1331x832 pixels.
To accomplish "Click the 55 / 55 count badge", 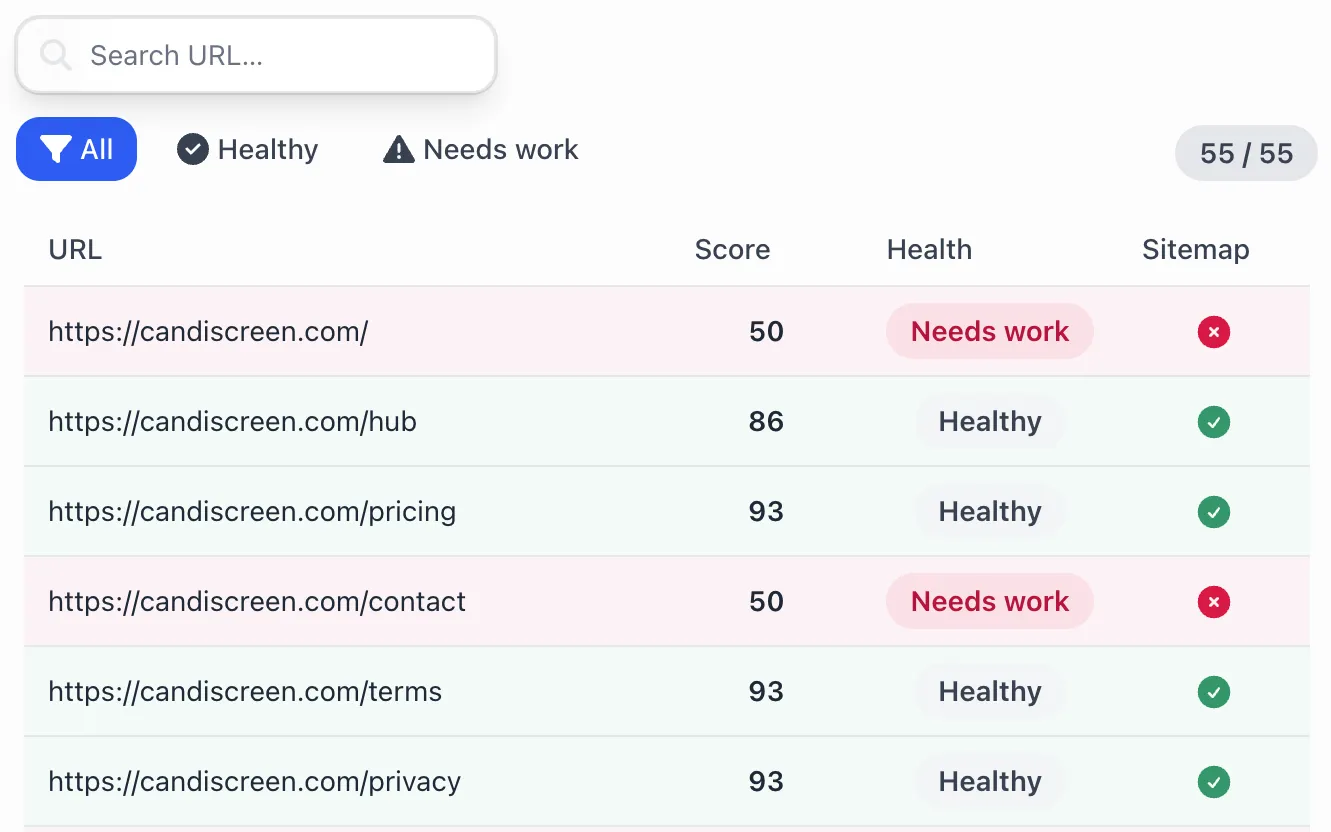I will pyautogui.click(x=1246, y=153).
